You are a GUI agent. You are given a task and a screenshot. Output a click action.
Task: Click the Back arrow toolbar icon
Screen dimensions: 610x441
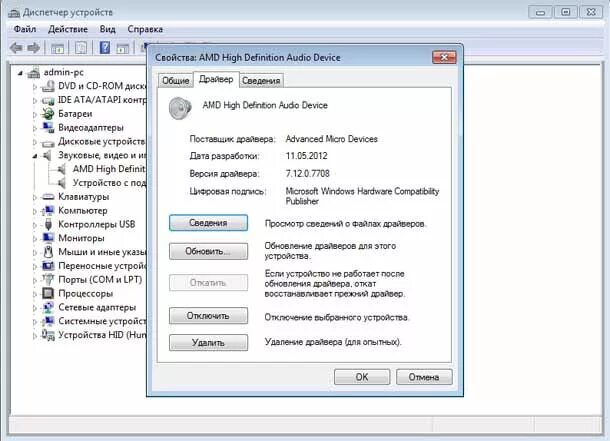point(16,48)
